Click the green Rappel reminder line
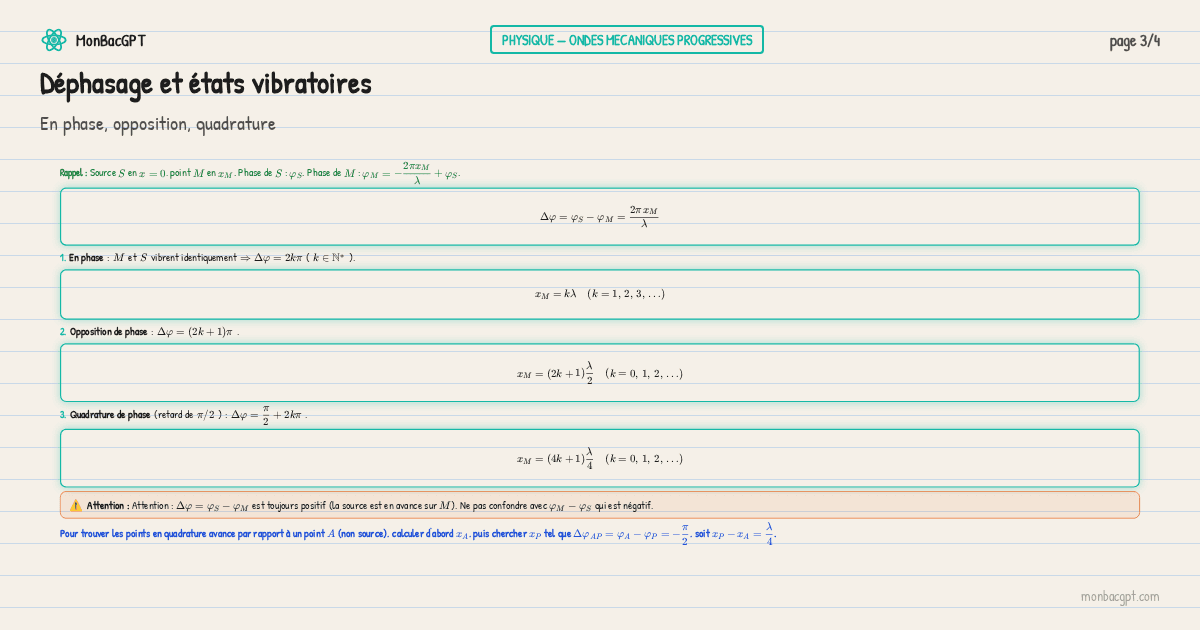Screen dimensions: 1200x630 click(260, 172)
